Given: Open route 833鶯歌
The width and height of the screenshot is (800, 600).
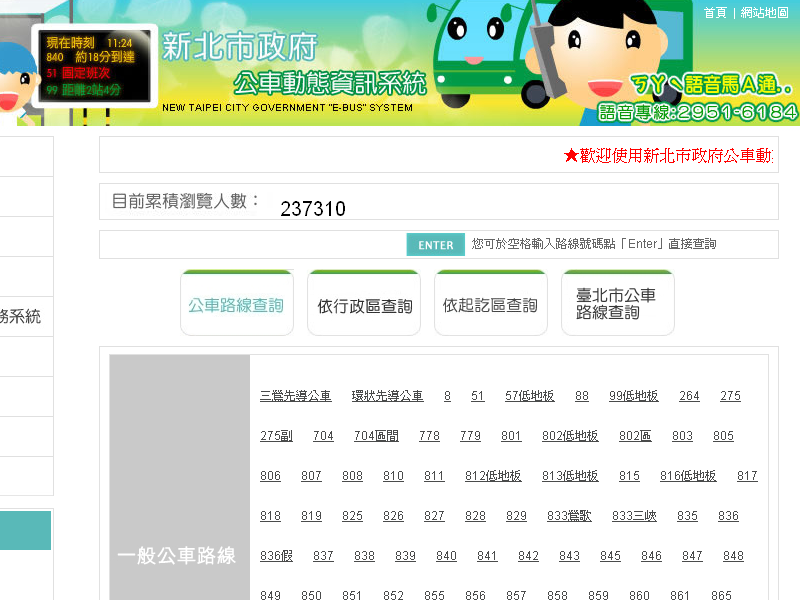Looking at the screenshot, I should (569, 516).
